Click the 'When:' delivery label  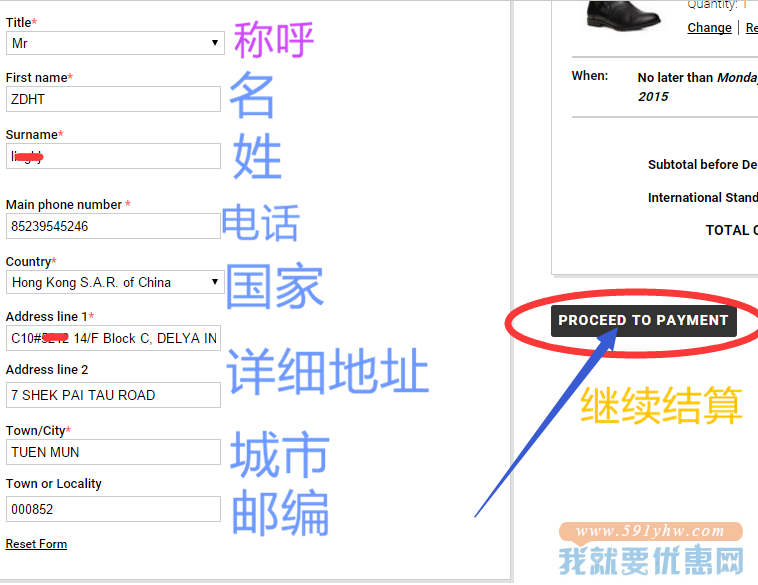click(590, 76)
